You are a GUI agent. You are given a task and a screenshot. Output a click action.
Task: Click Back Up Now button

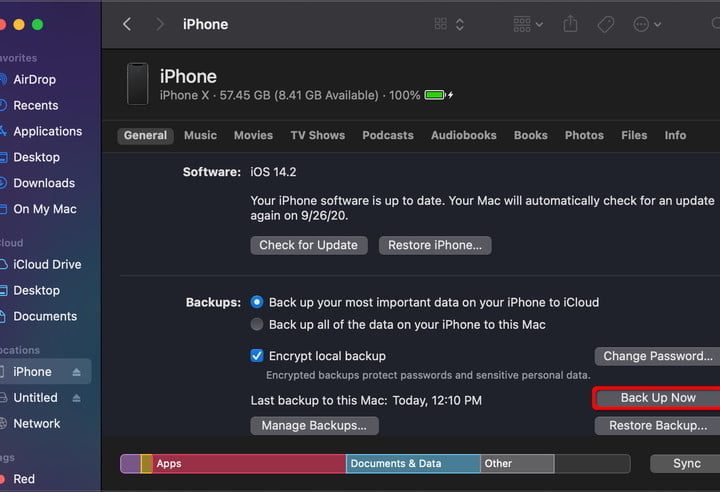[658, 398]
